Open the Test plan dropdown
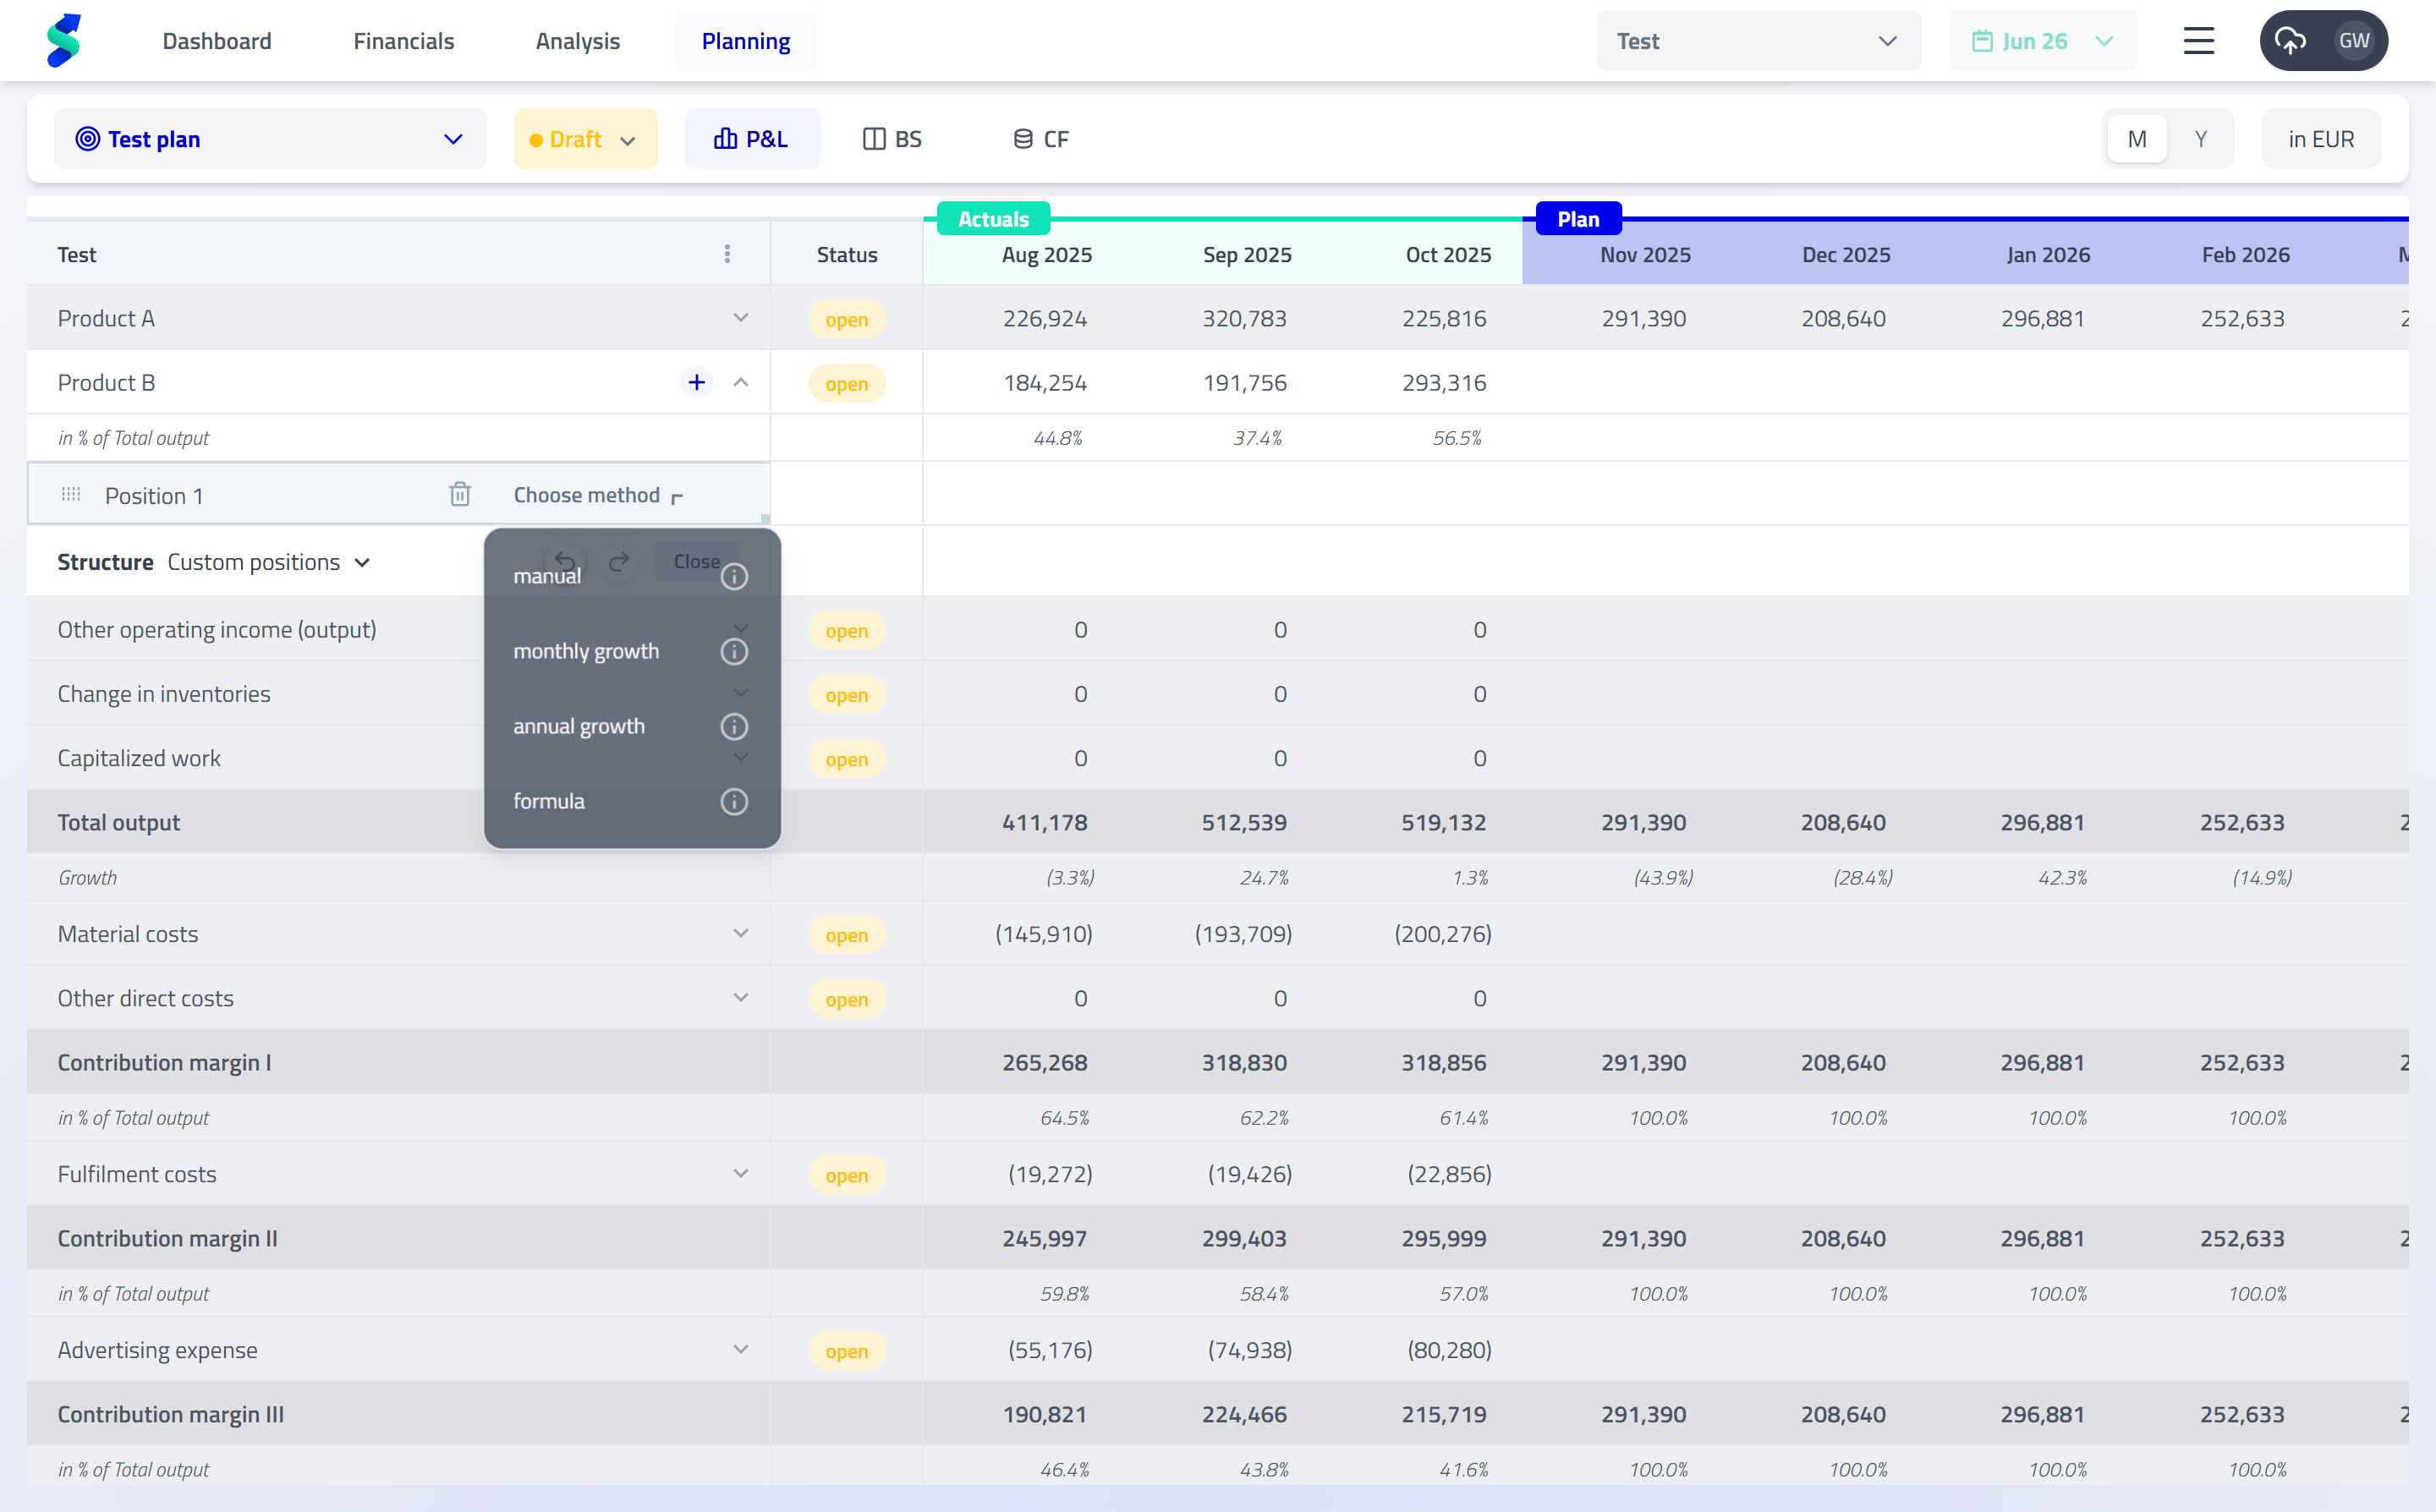Image resolution: width=2436 pixels, height=1512 pixels. point(270,139)
